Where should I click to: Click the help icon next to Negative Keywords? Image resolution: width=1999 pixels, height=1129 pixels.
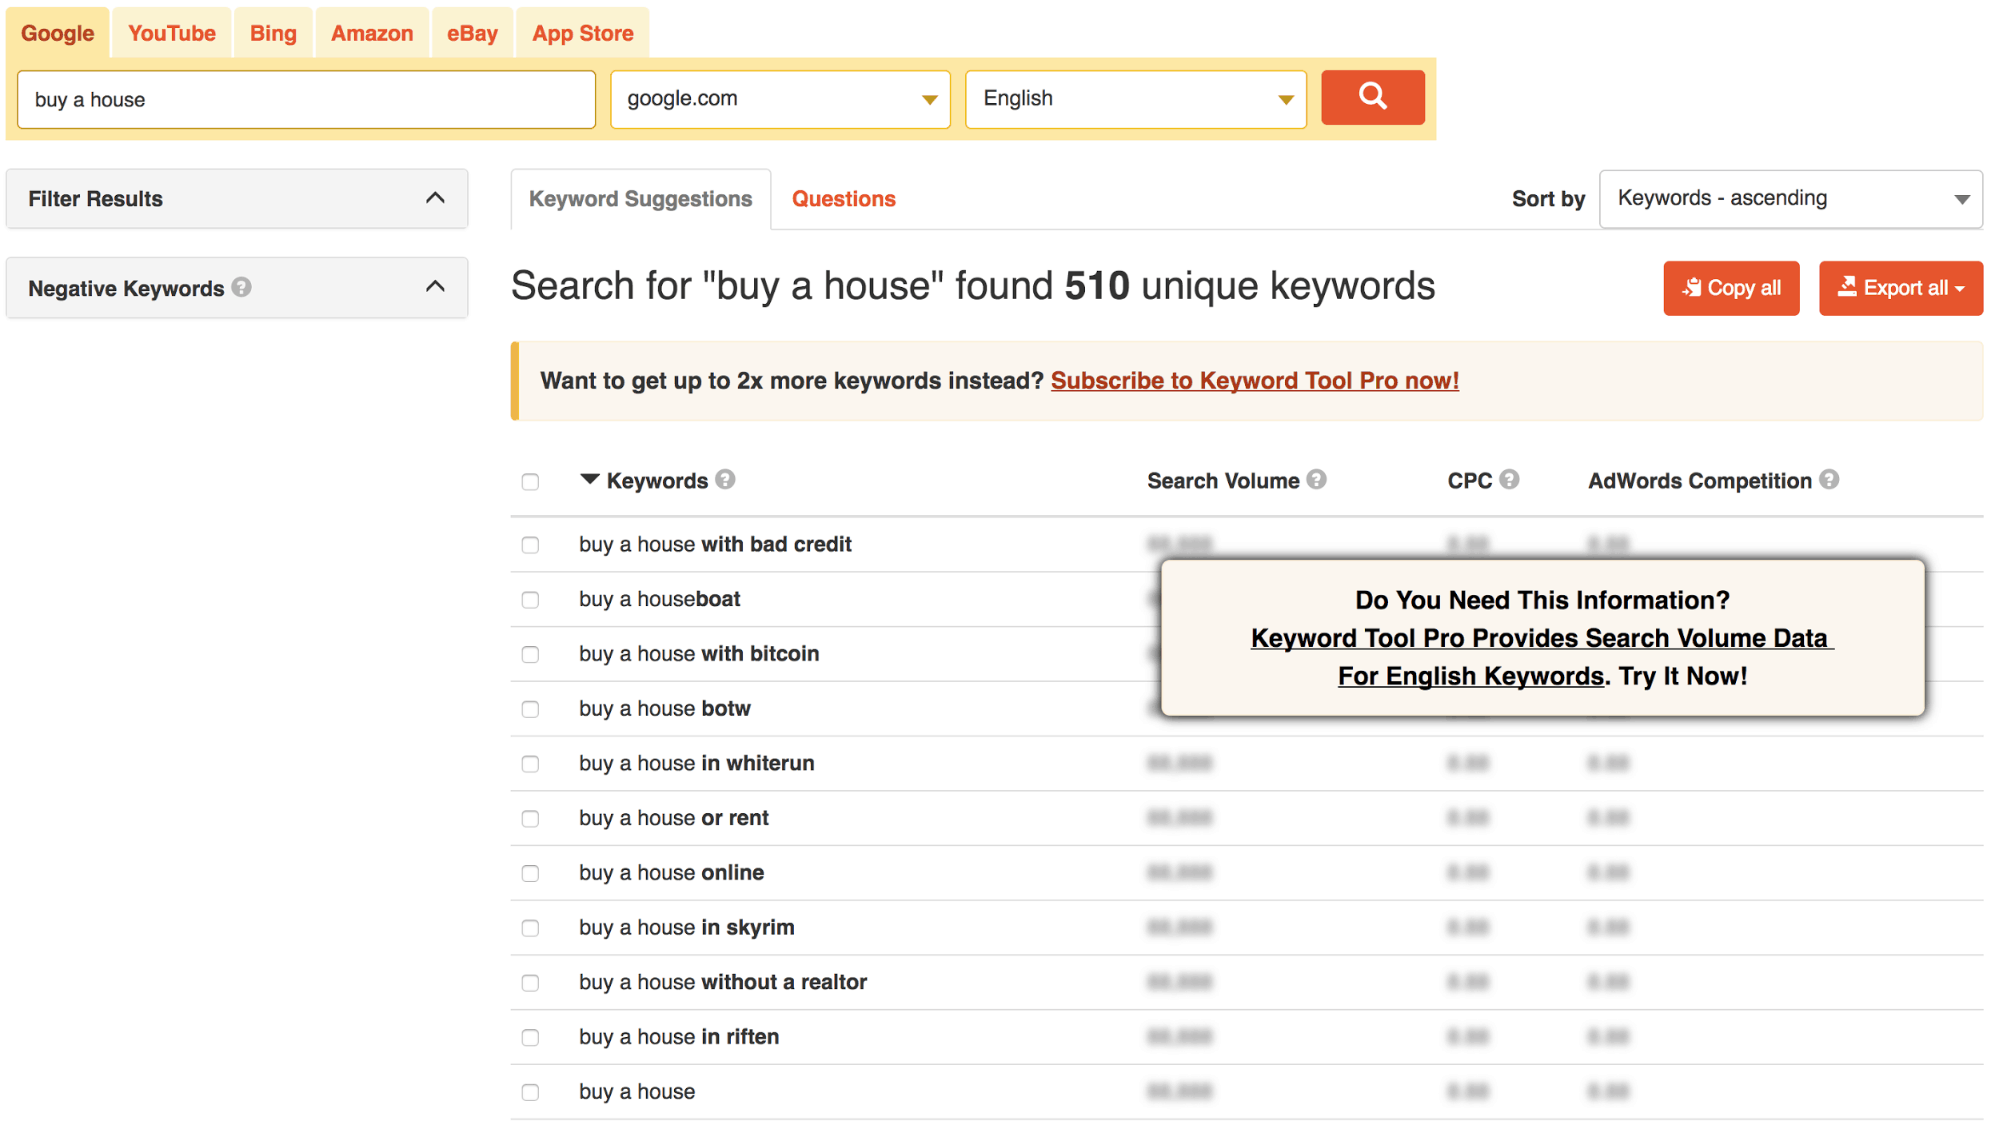click(x=241, y=287)
